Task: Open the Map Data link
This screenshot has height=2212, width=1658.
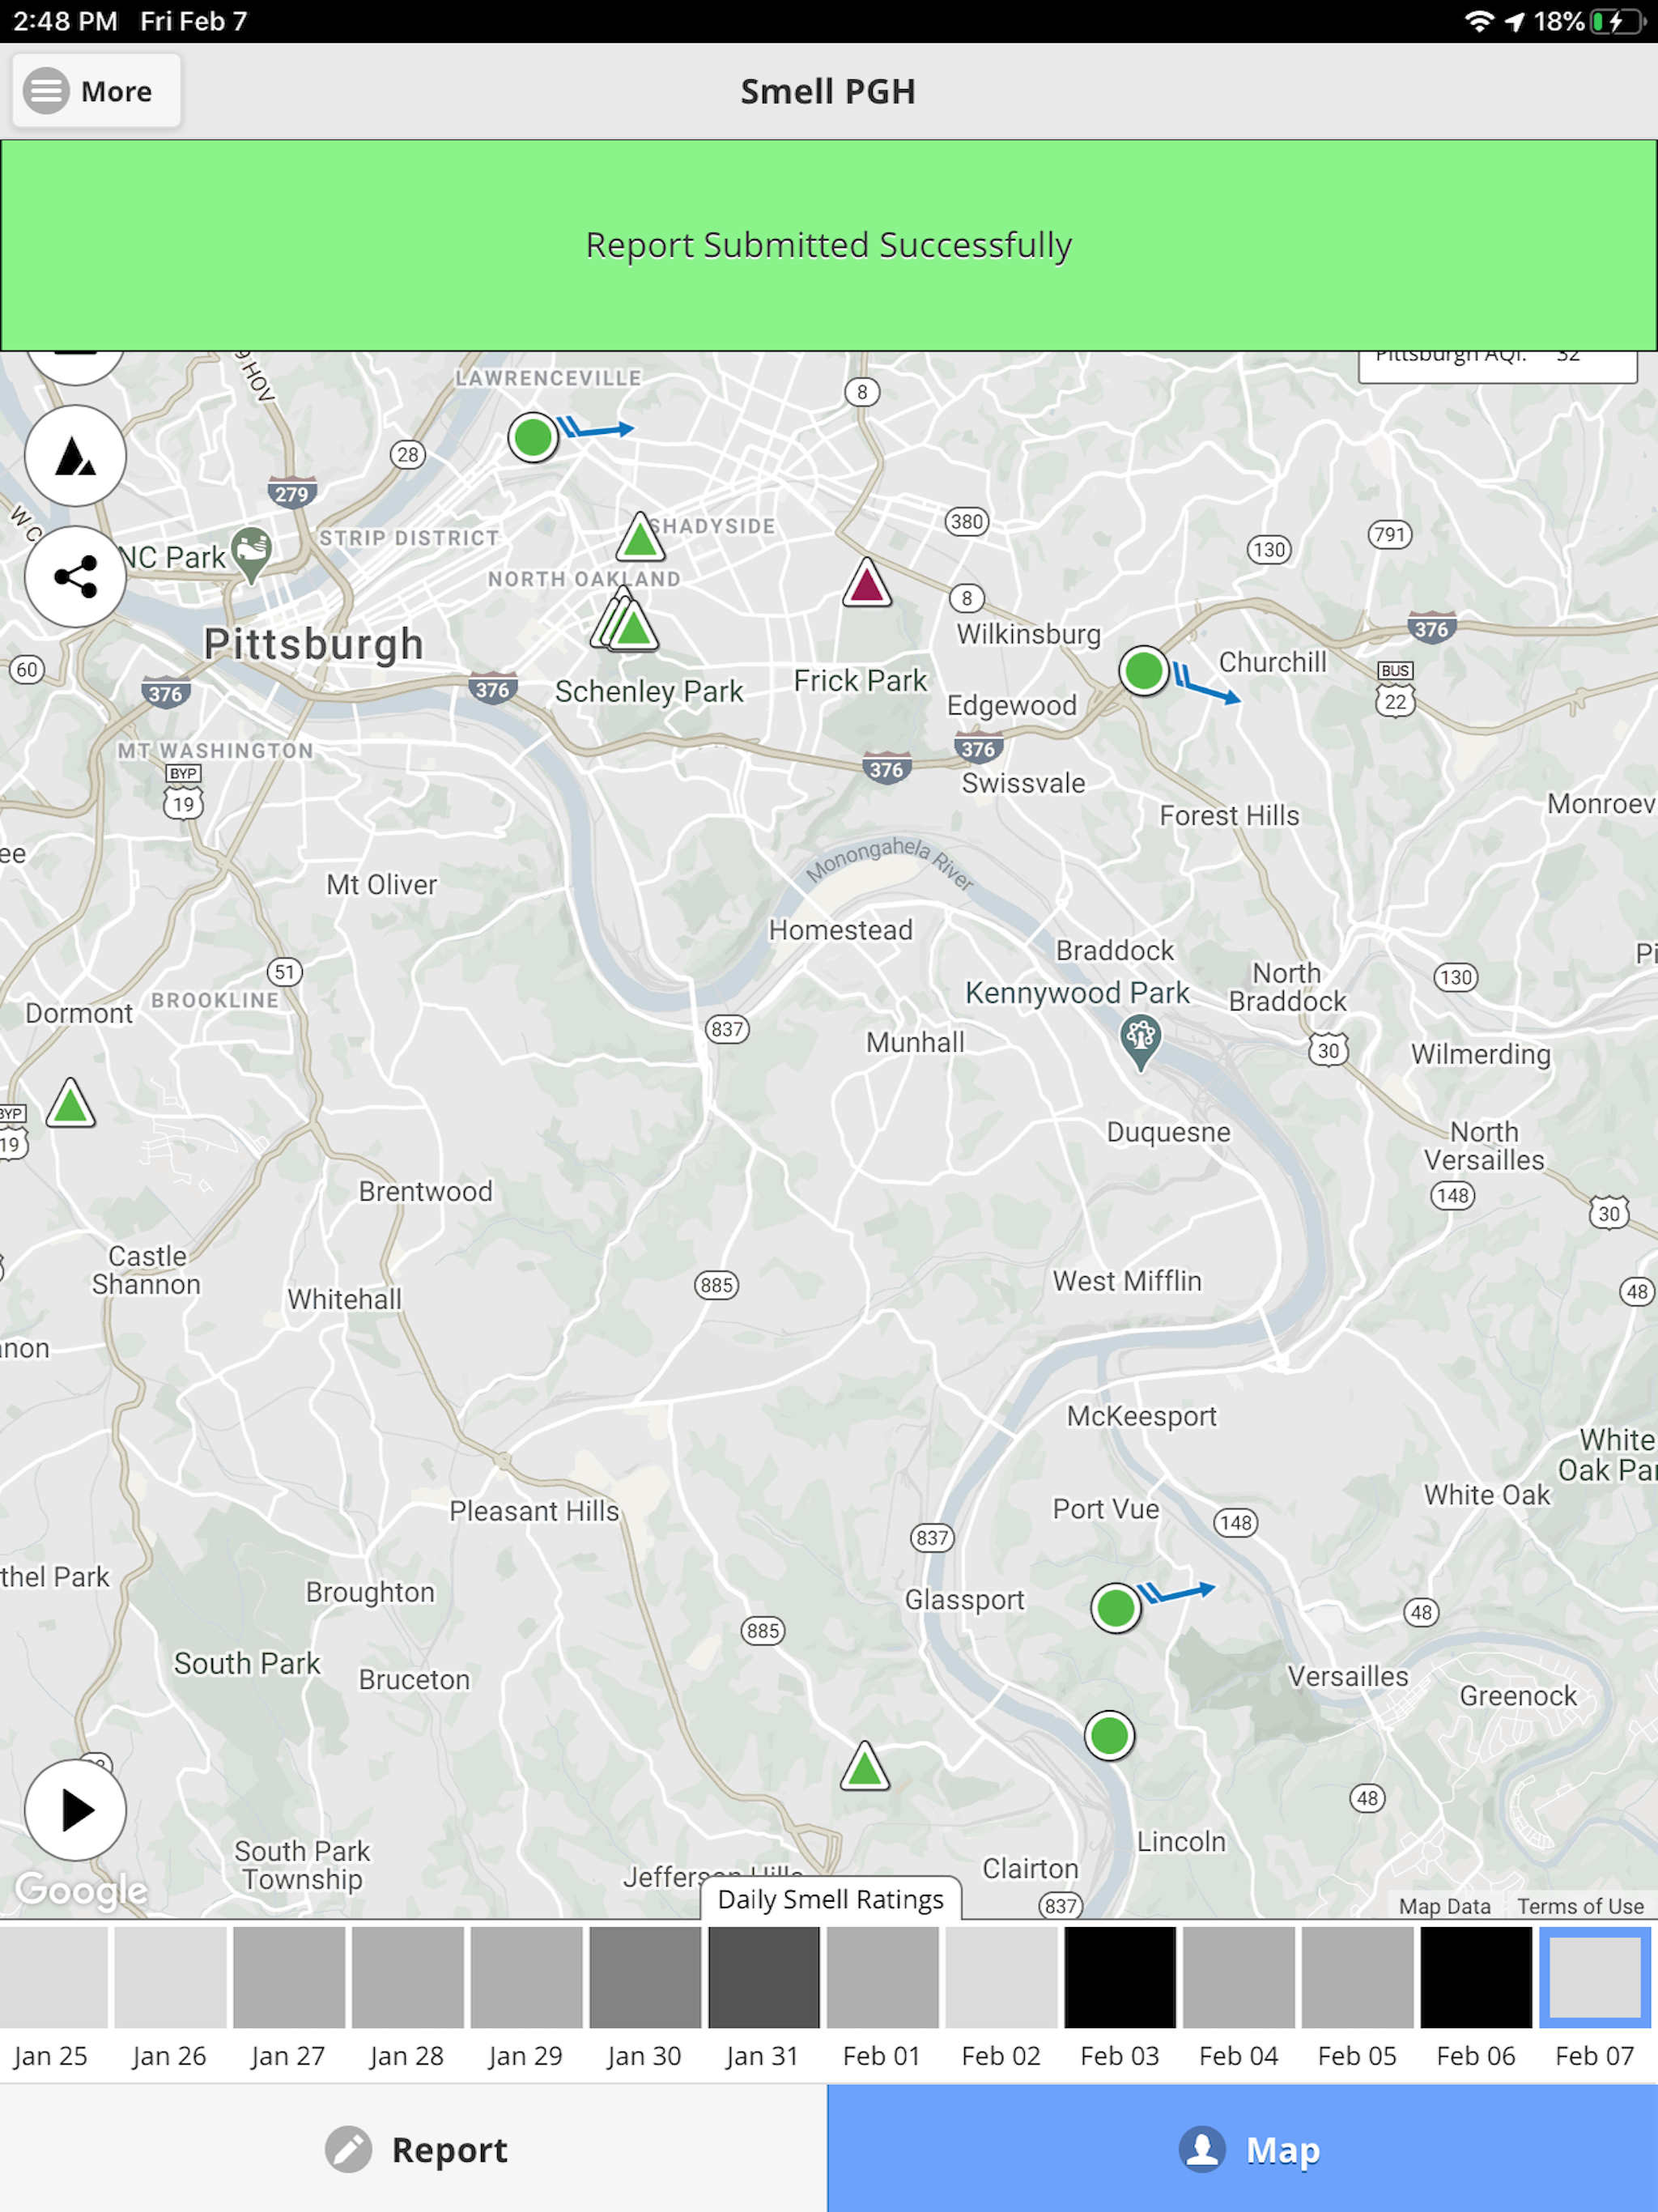Action: (1444, 1906)
